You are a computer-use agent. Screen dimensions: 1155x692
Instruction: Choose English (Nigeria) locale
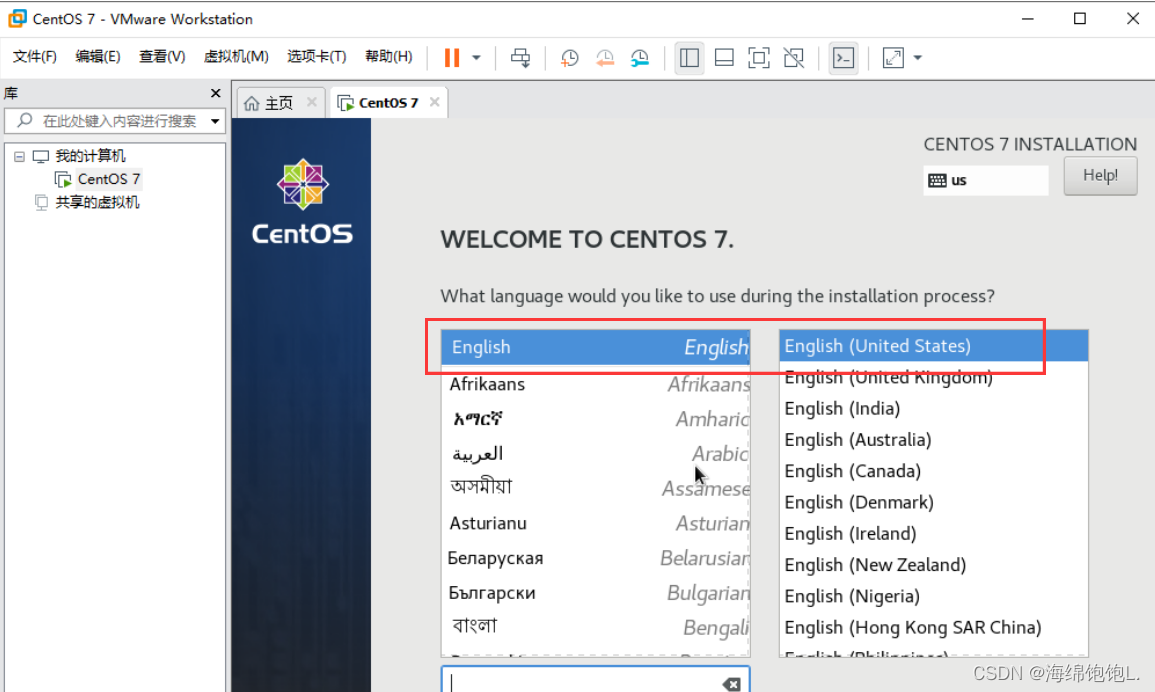[933, 596]
